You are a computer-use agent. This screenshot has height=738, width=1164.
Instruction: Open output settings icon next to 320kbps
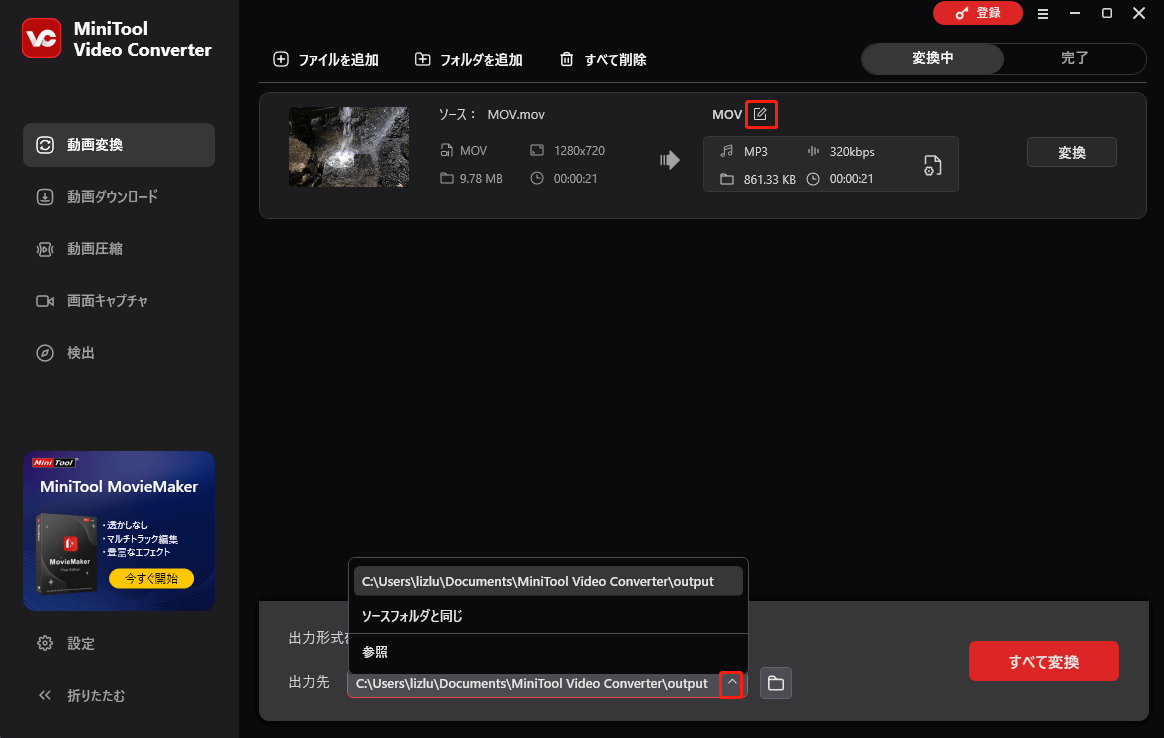(x=932, y=165)
